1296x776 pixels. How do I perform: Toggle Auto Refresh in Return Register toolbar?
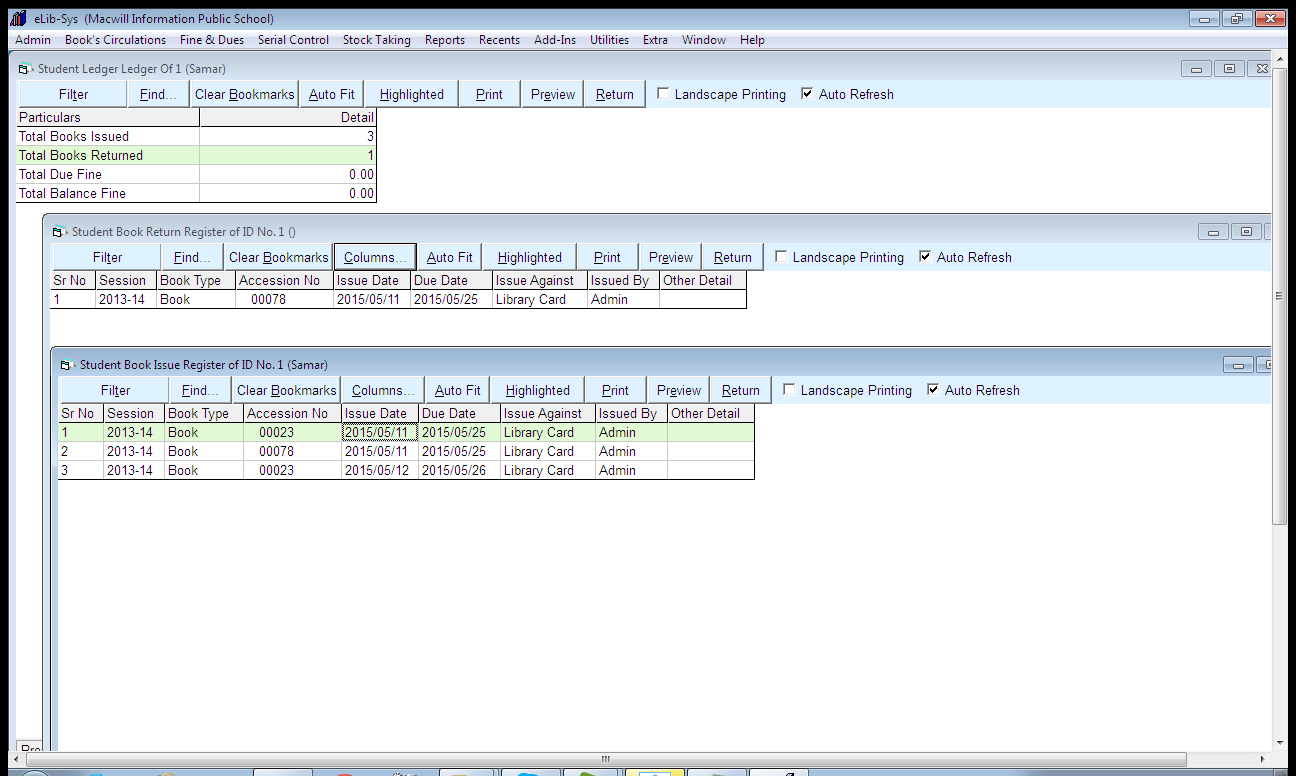pyautogui.click(x=925, y=257)
